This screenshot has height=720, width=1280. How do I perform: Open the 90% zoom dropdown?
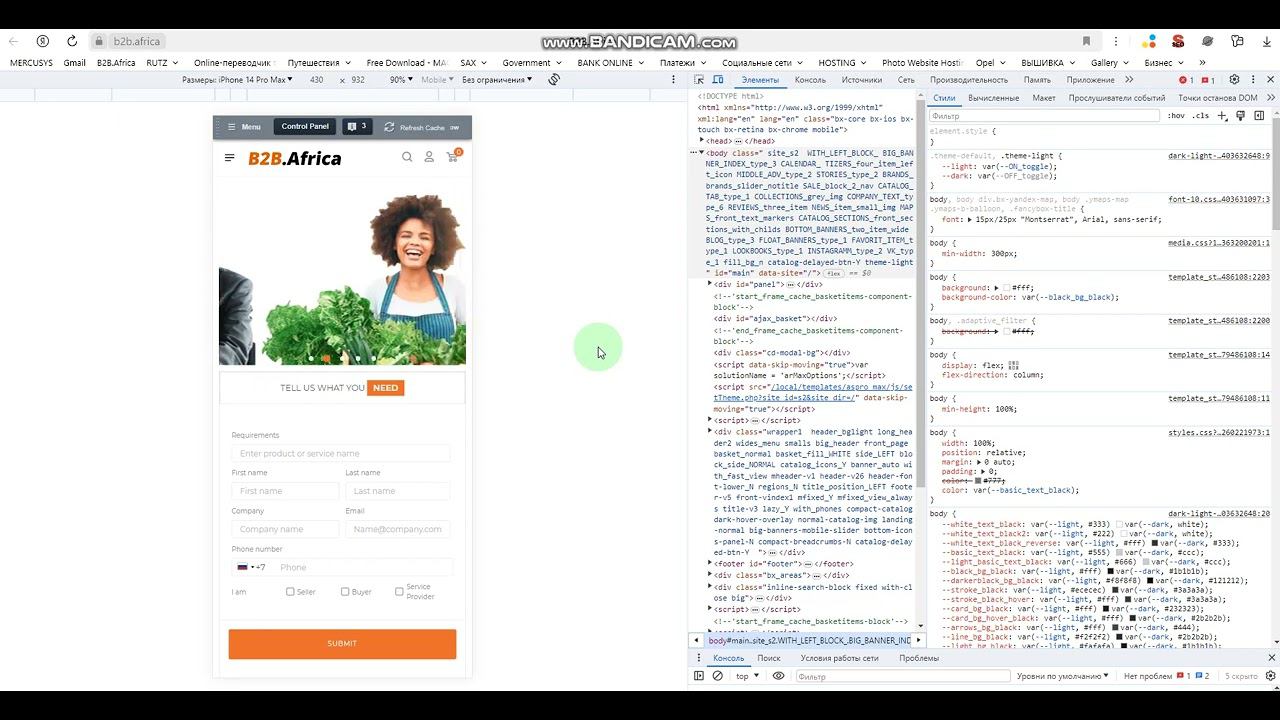coord(401,80)
